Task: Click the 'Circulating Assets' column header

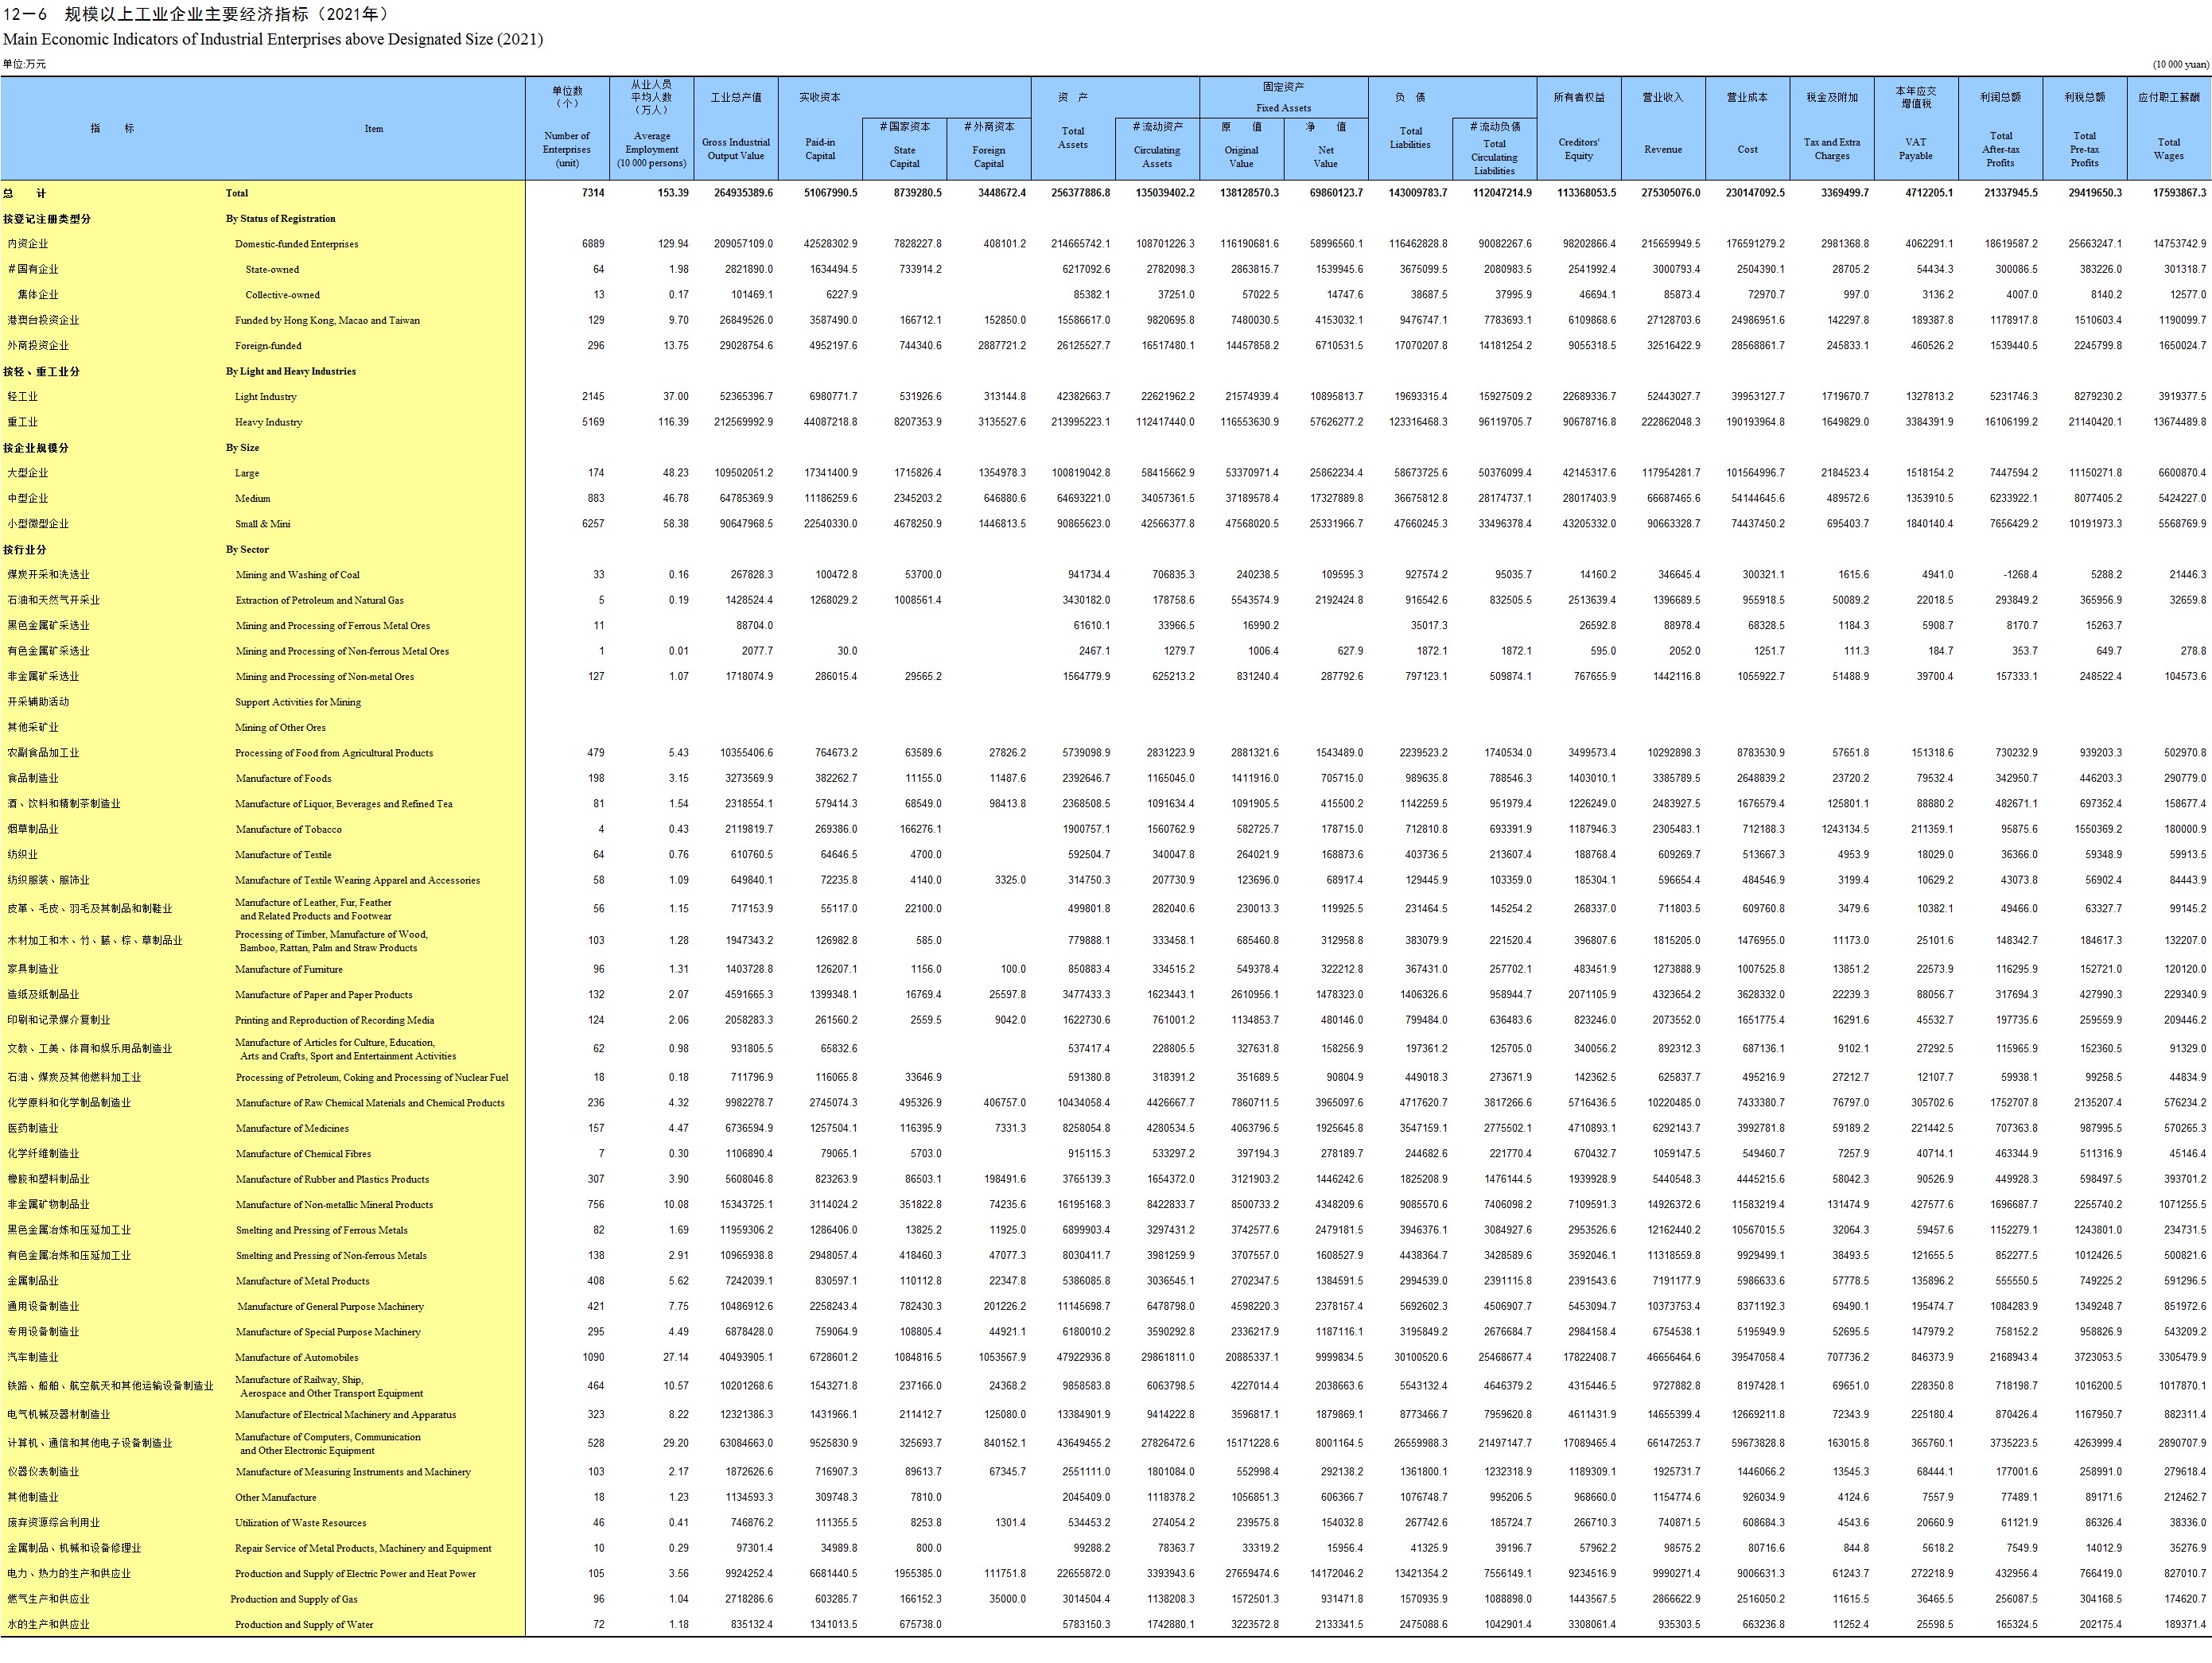Action: pyautogui.click(x=1157, y=157)
